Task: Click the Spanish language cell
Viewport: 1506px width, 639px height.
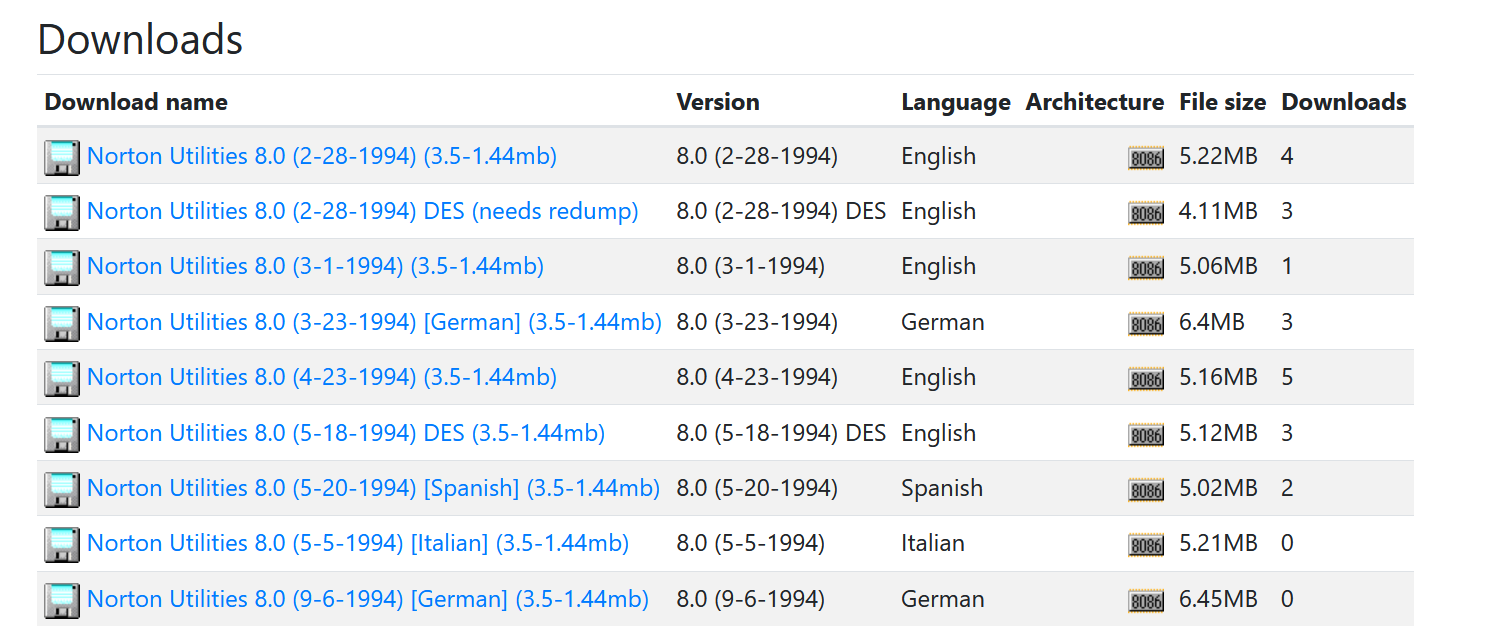Action: coord(942,488)
